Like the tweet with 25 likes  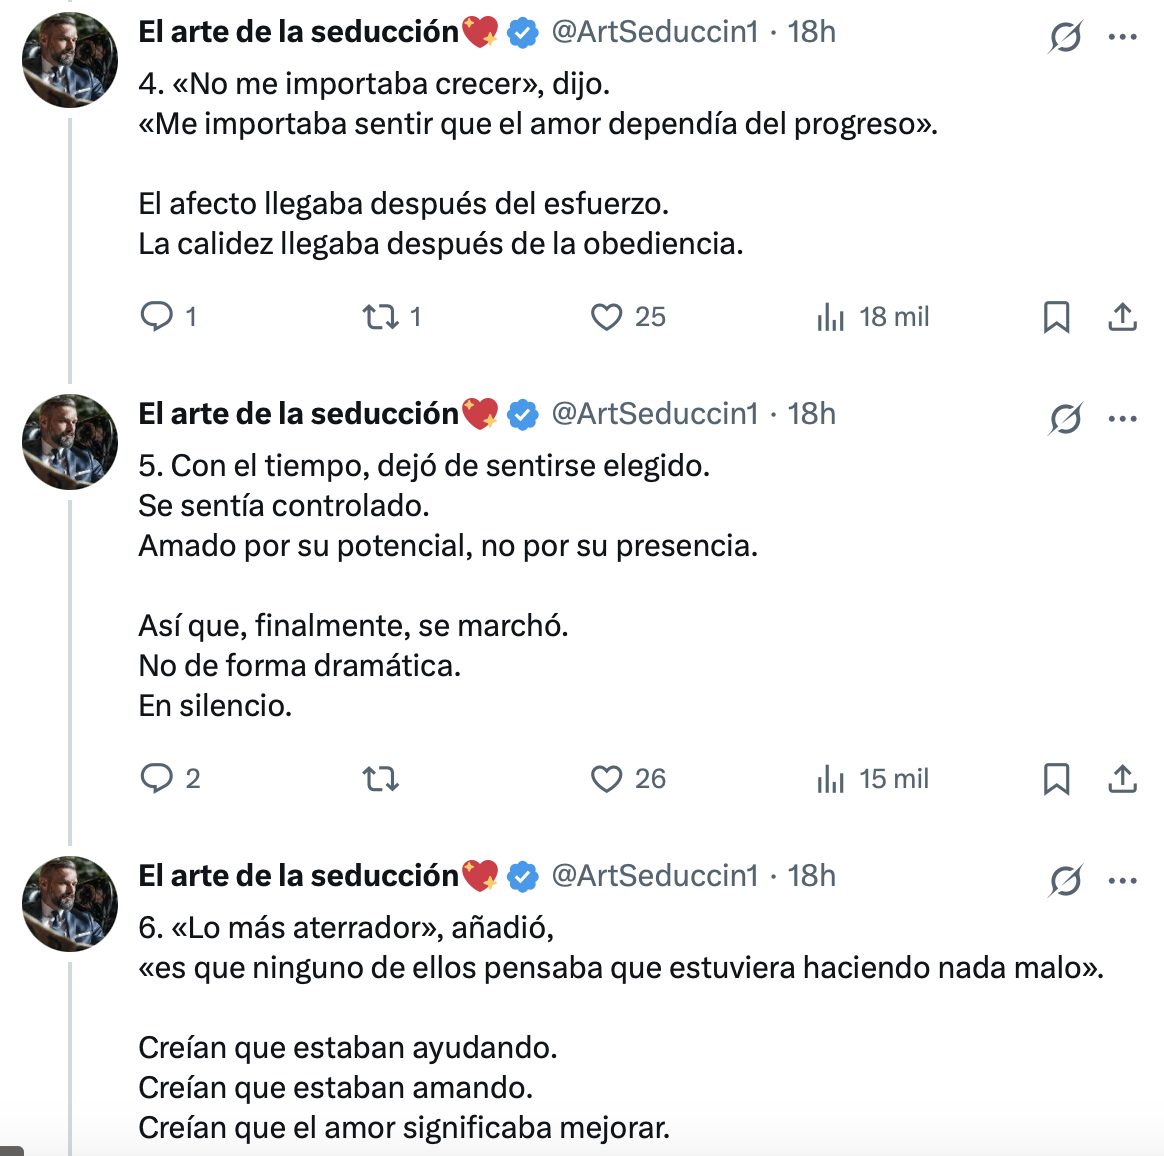click(606, 317)
